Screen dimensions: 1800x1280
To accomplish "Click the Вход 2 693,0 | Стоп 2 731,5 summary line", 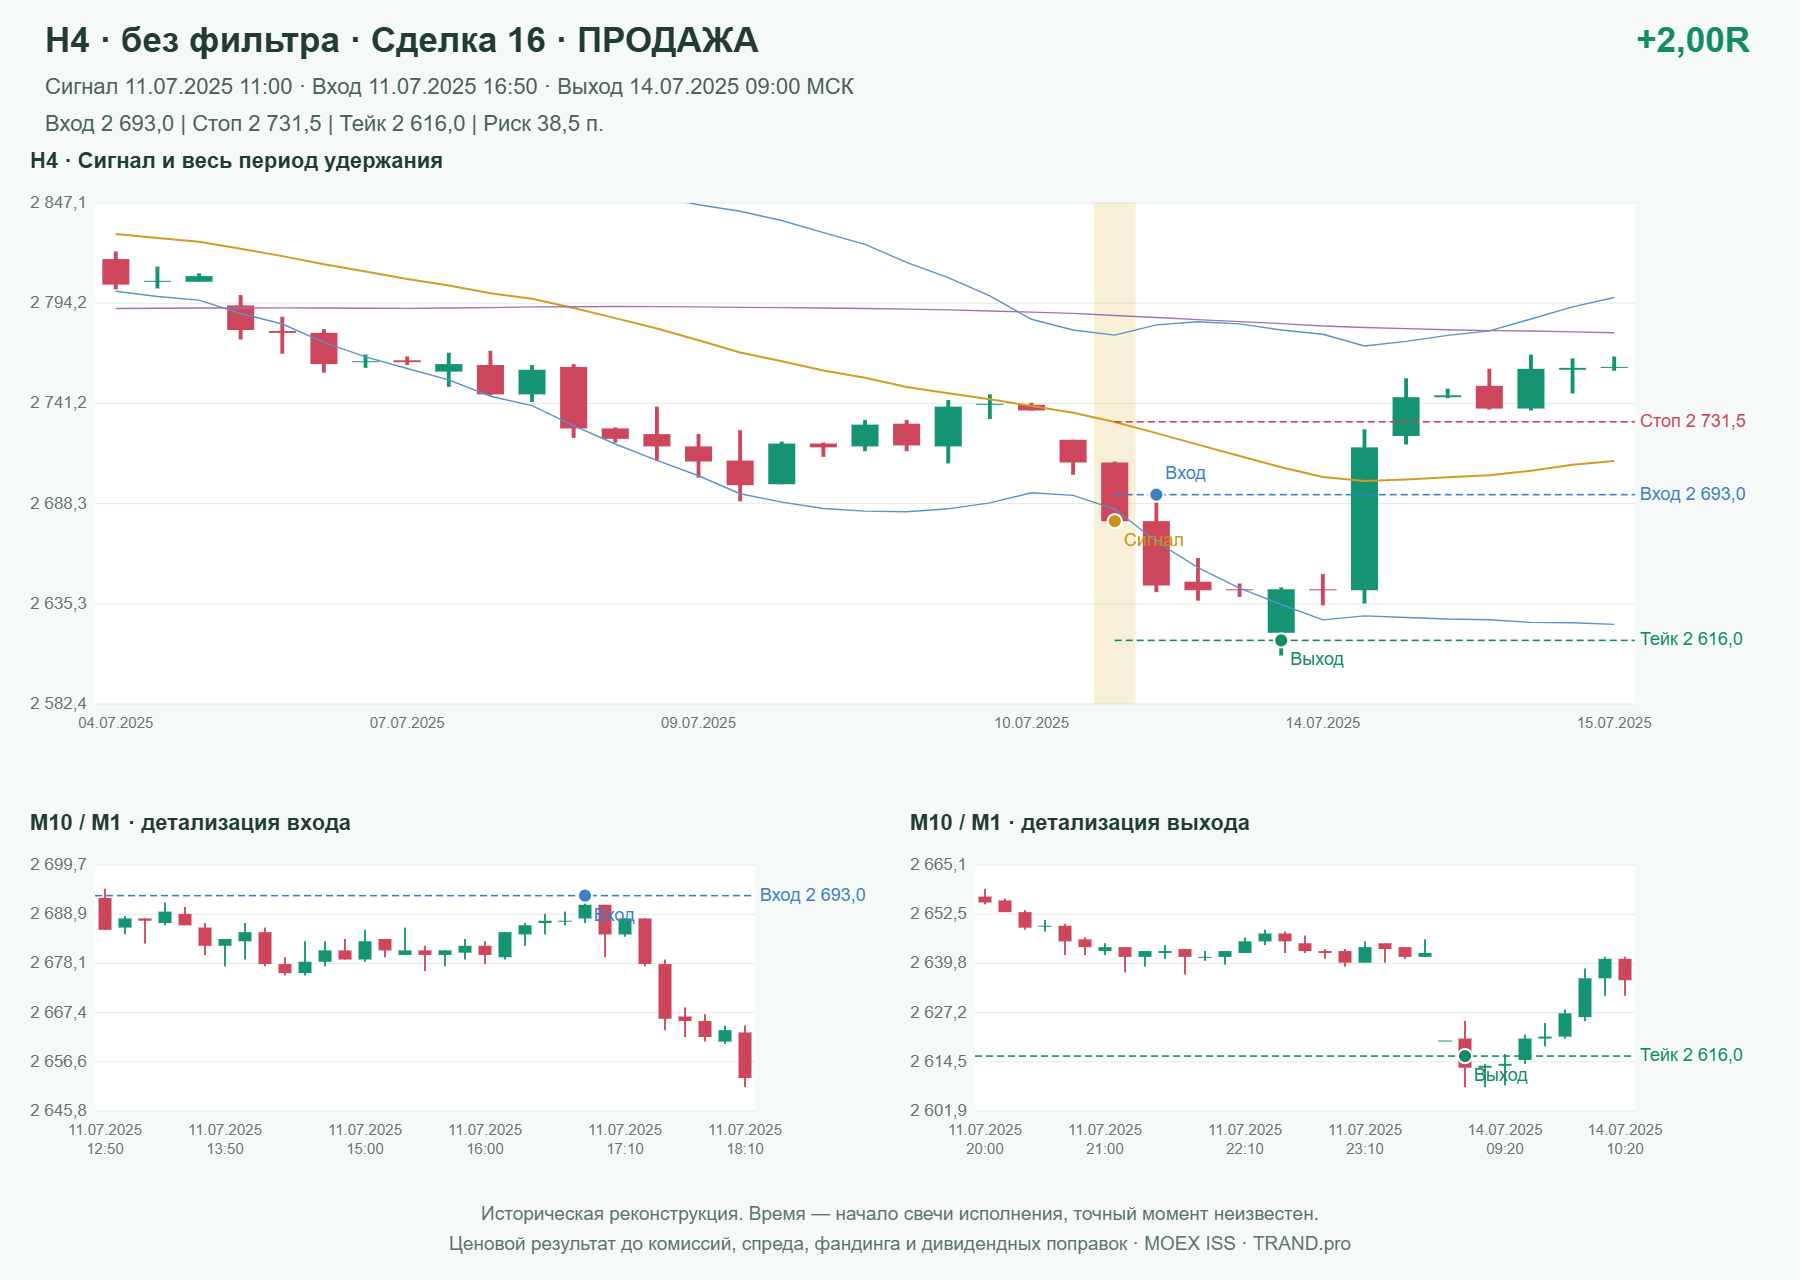I will click(324, 124).
